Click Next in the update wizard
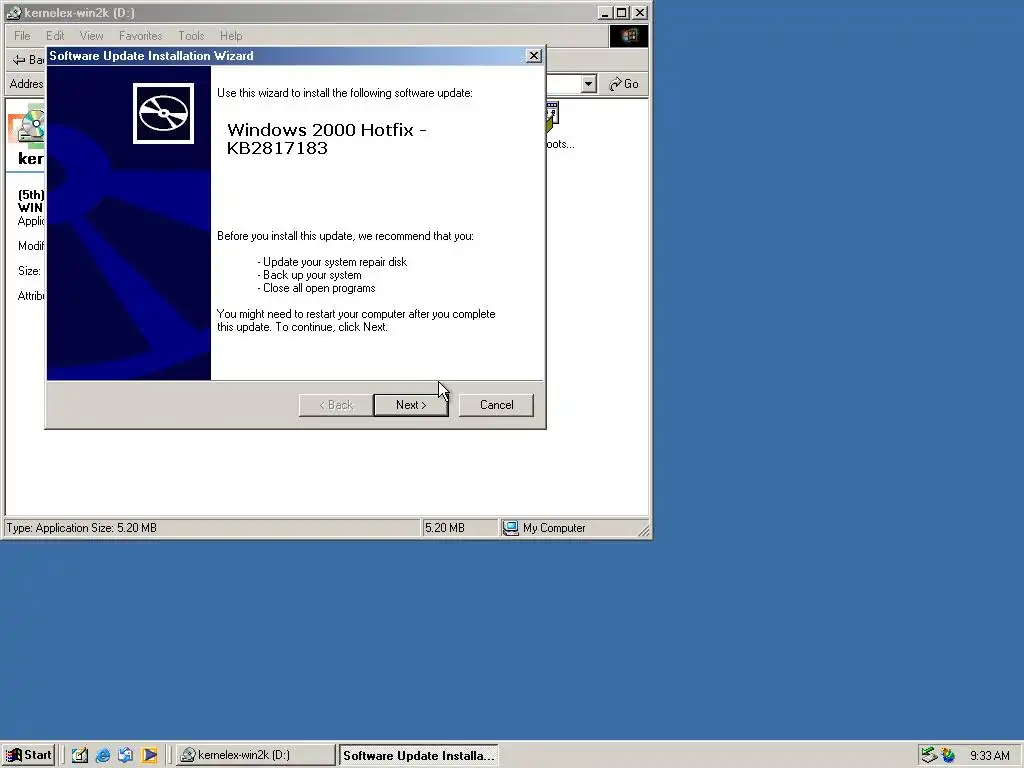 (411, 405)
